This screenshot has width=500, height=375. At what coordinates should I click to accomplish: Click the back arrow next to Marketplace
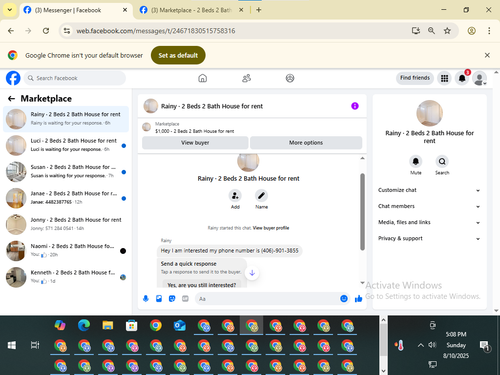pyautogui.click(x=11, y=99)
